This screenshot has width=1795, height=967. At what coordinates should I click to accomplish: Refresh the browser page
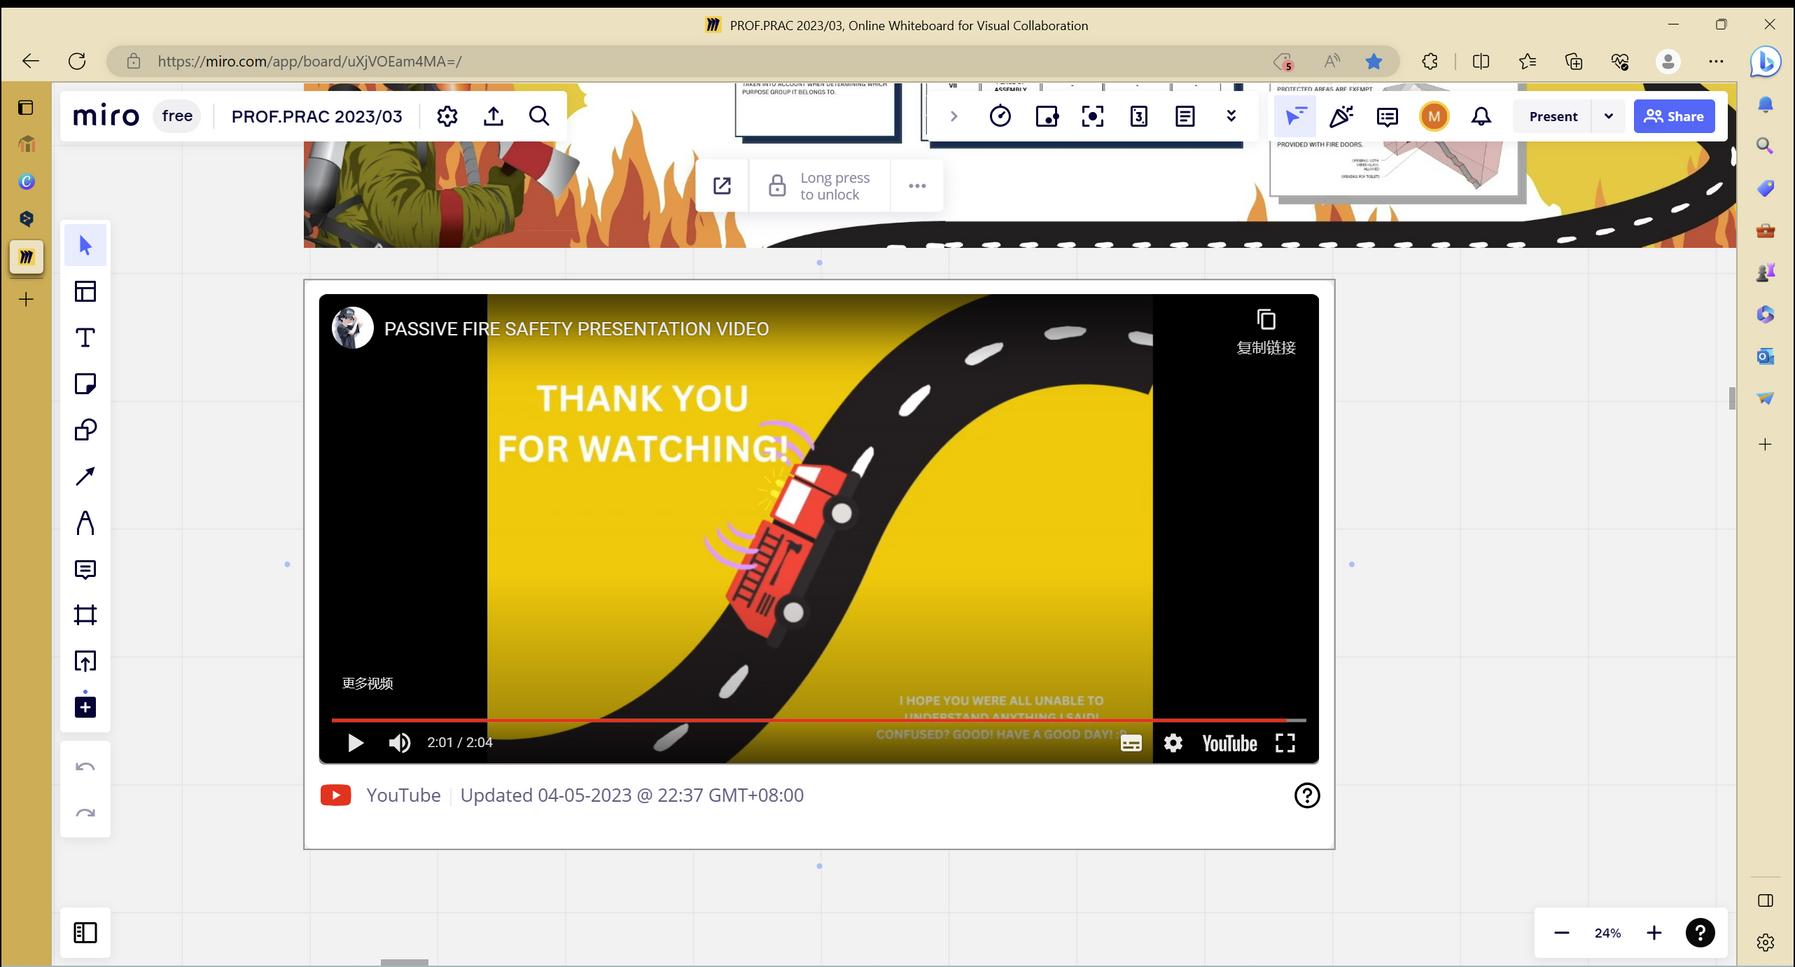[77, 61]
